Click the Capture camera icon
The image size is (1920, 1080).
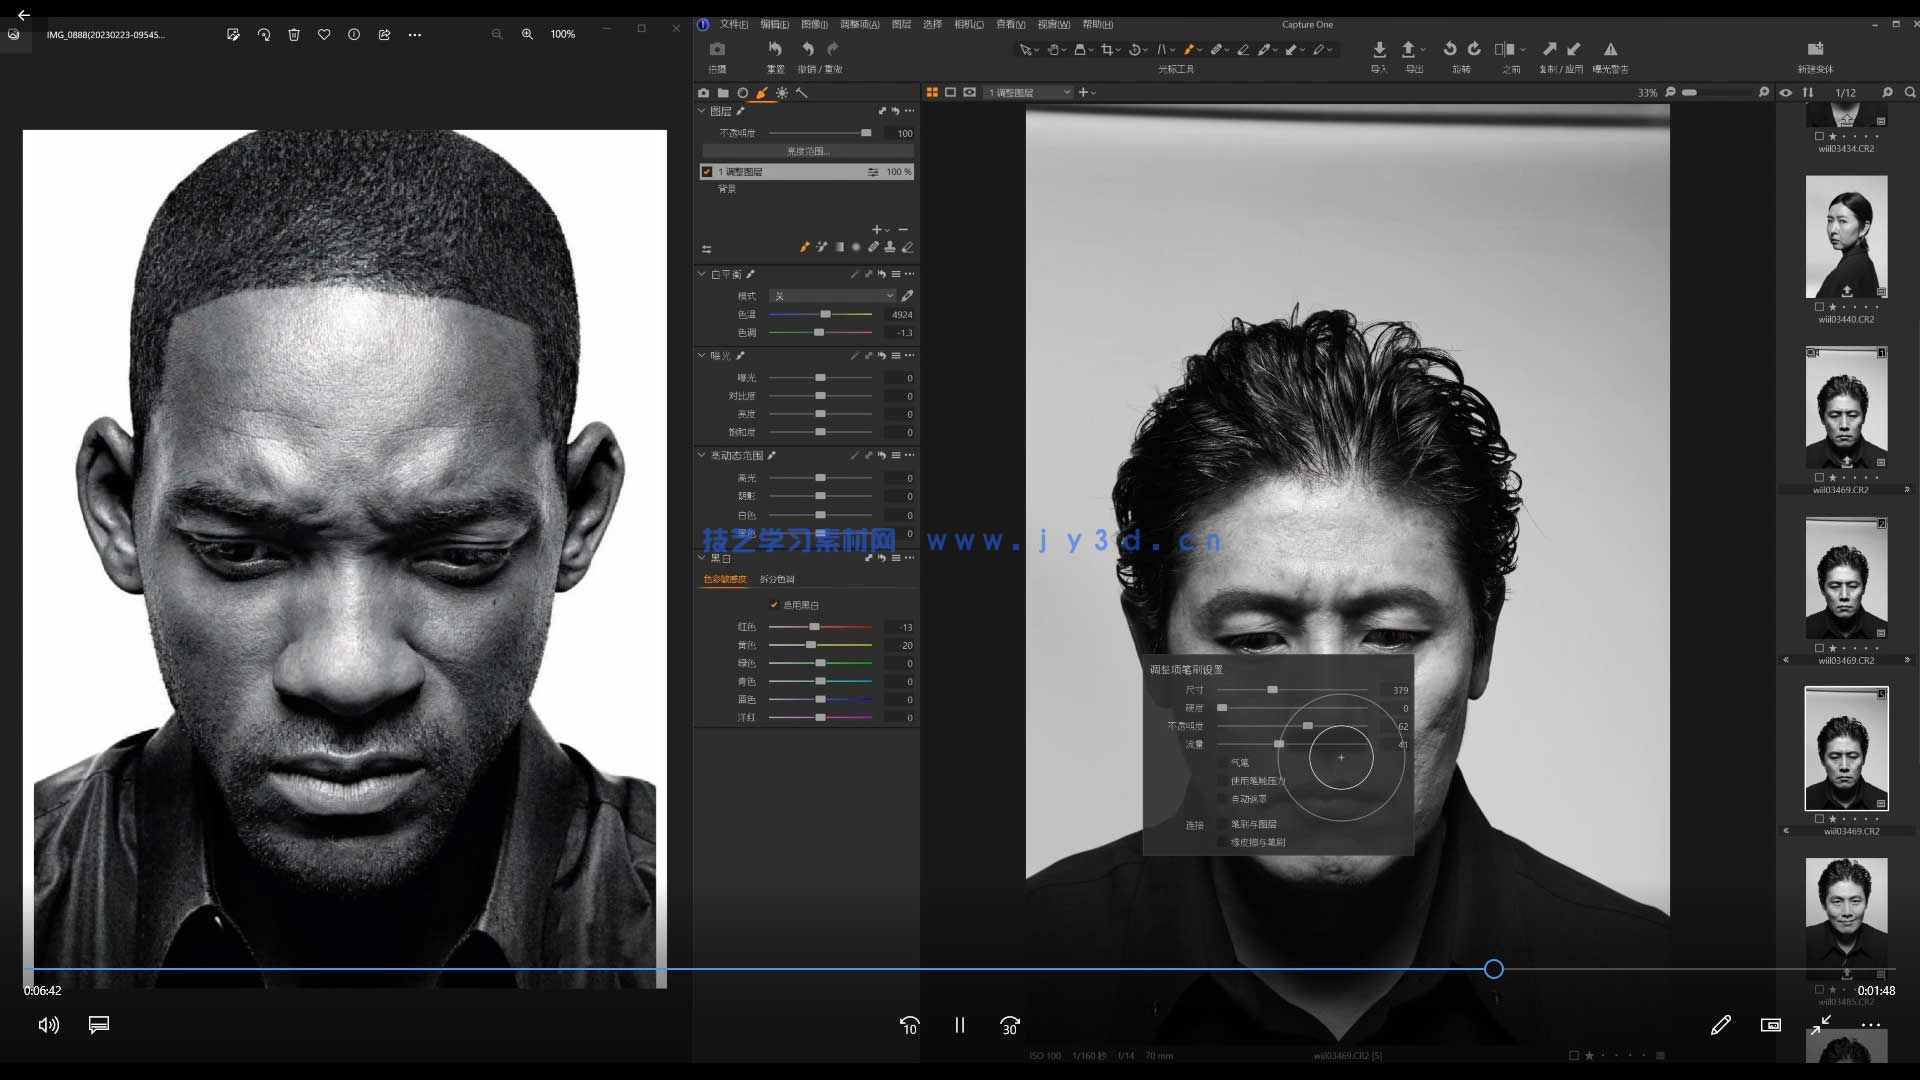[x=717, y=49]
